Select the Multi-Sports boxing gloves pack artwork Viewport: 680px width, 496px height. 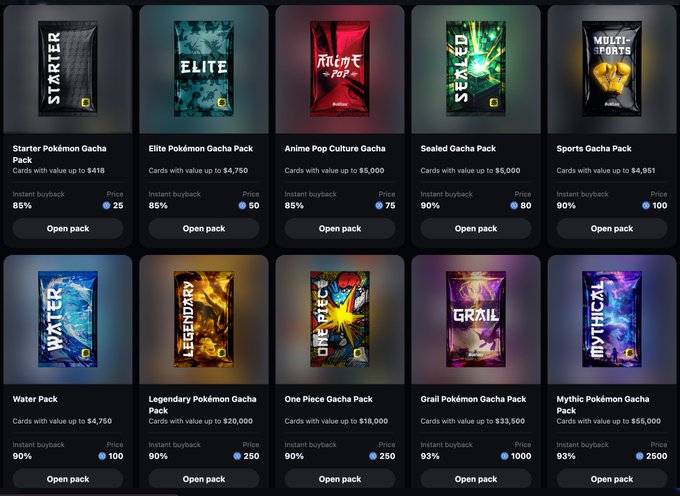click(x=611, y=69)
